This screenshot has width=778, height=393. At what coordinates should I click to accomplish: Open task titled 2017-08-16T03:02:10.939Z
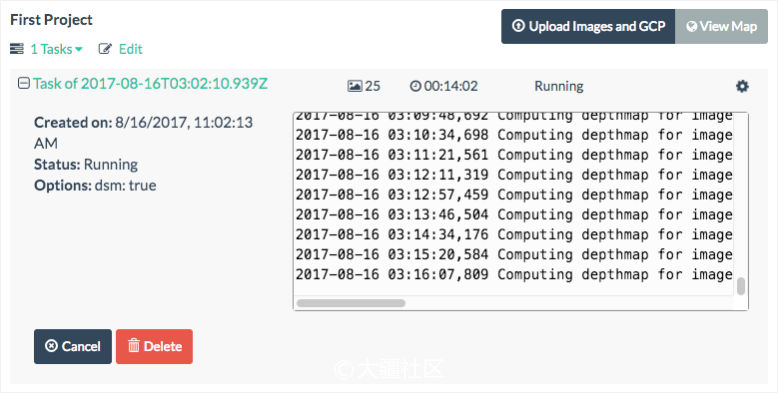click(x=150, y=84)
